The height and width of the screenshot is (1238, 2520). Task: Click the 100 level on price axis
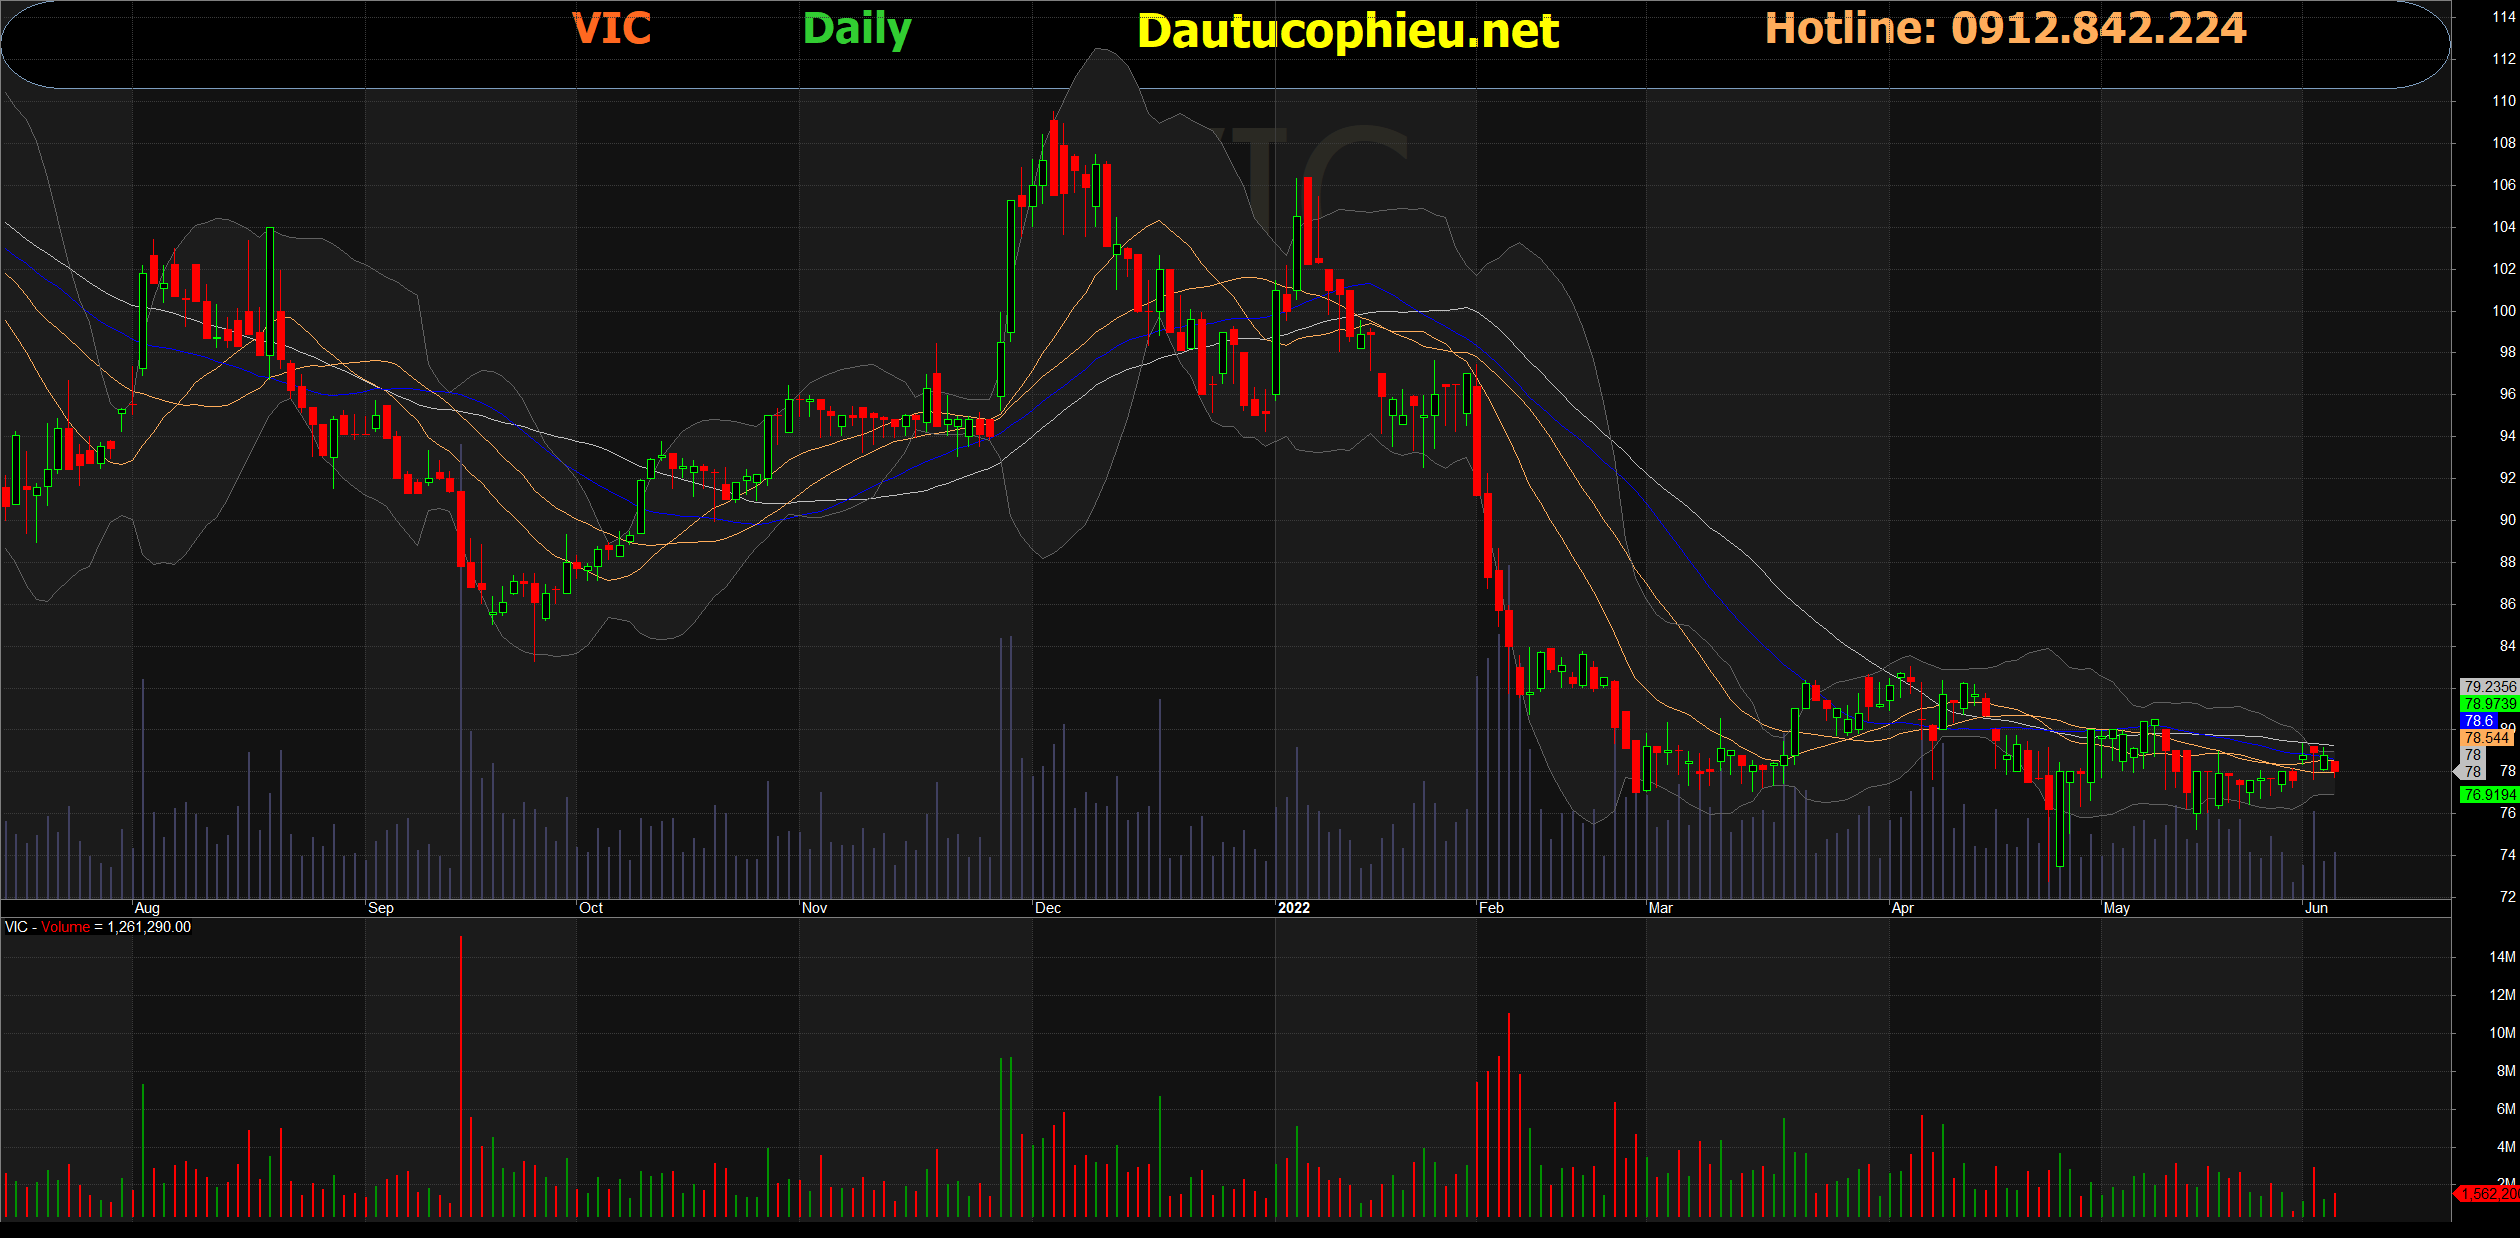[x=2503, y=311]
